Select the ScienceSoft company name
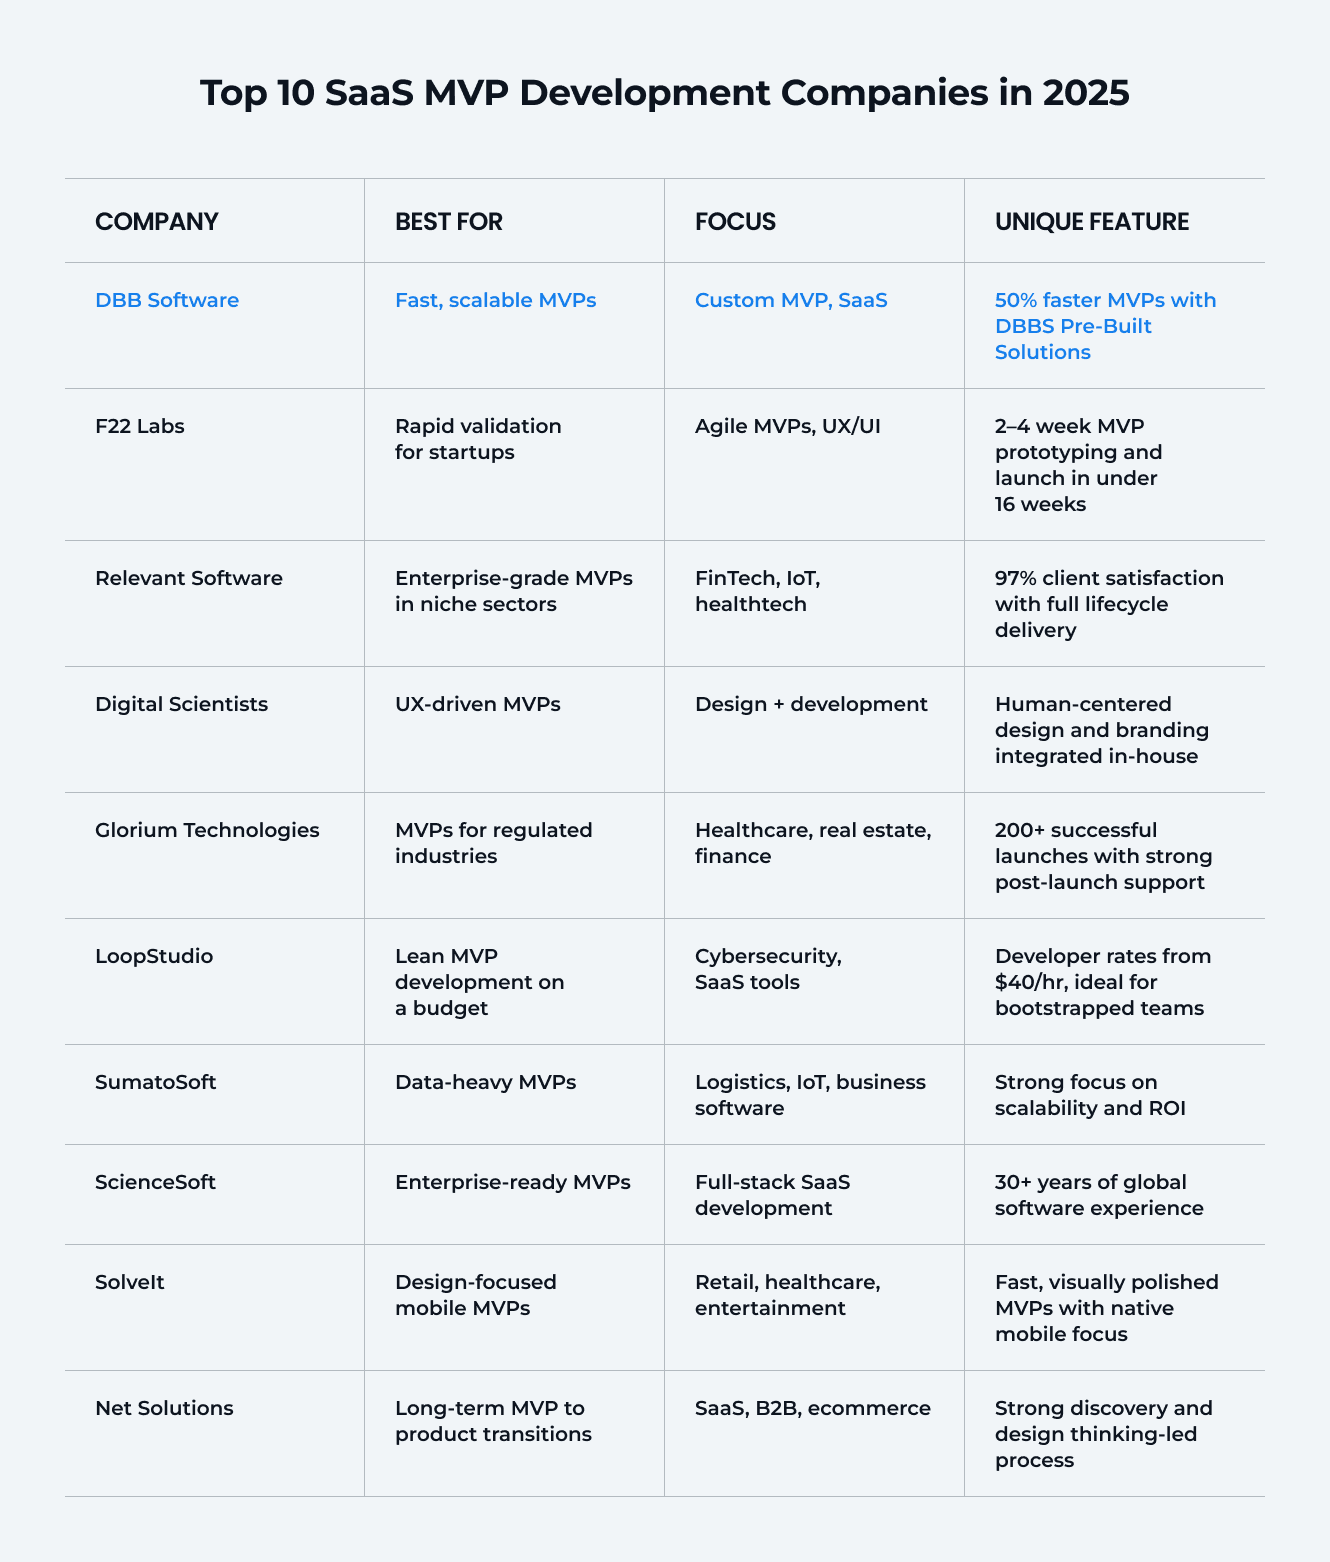 click(155, 1182)
